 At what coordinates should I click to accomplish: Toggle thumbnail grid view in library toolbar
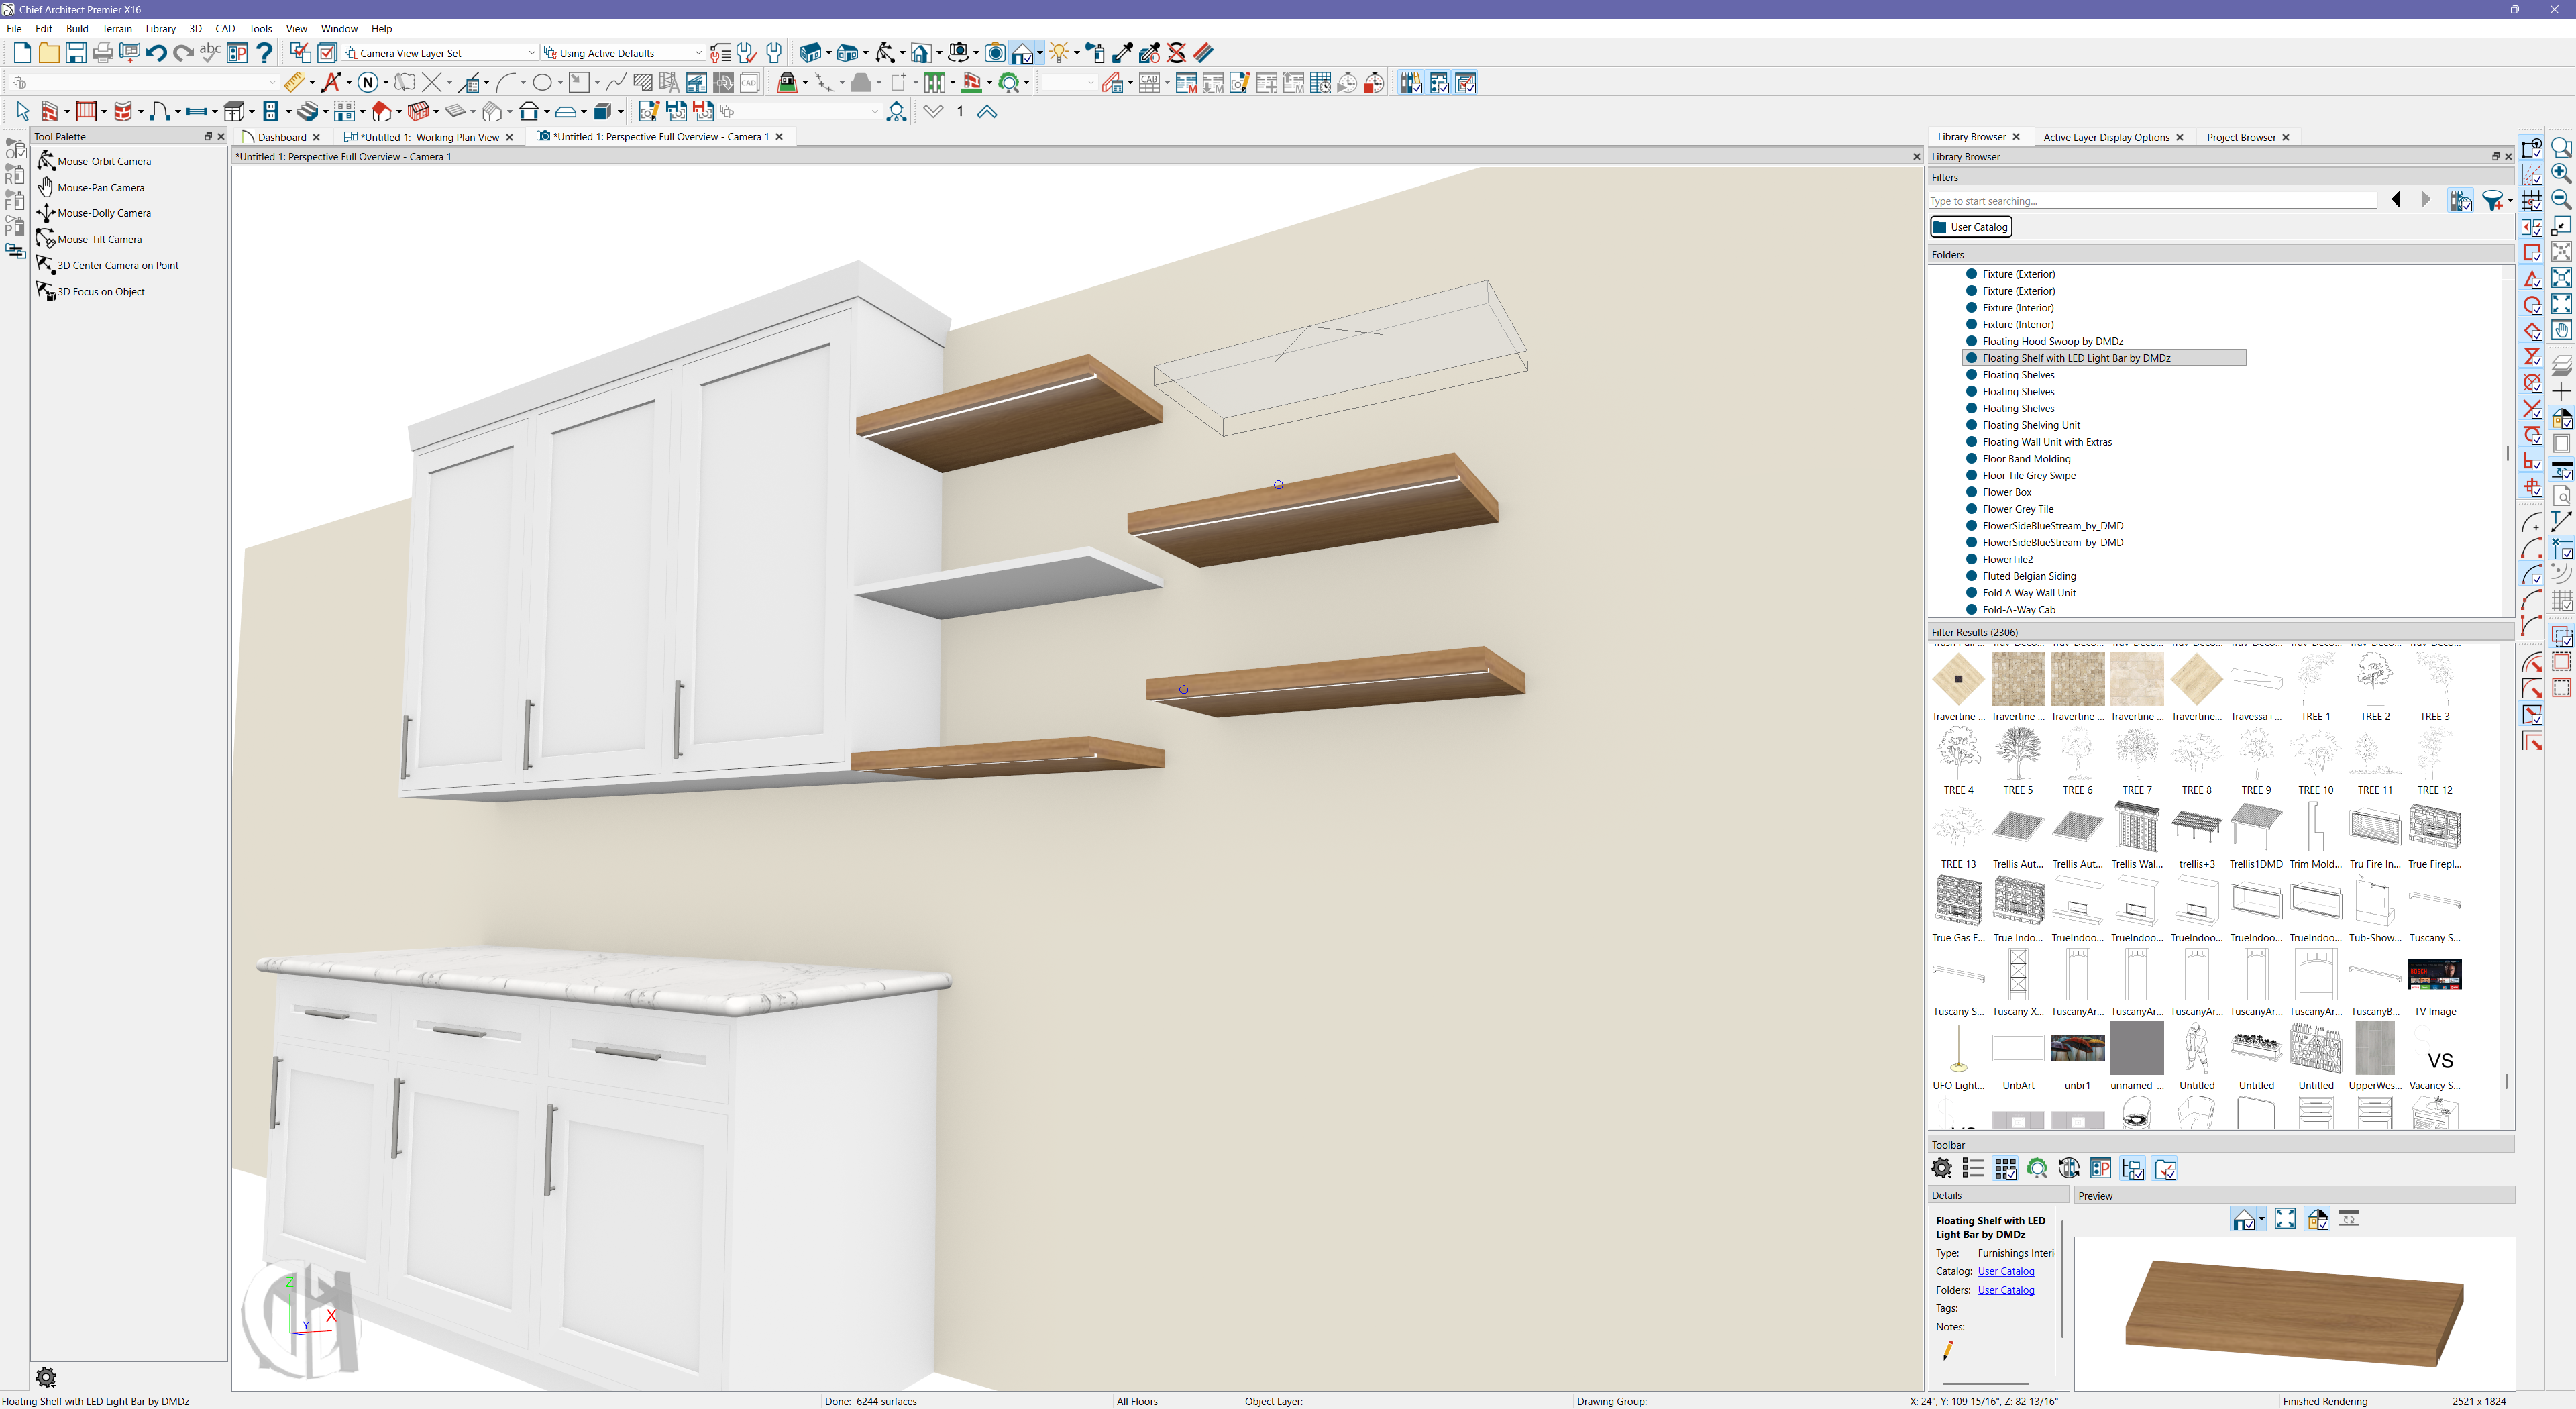[2005, 1169]
